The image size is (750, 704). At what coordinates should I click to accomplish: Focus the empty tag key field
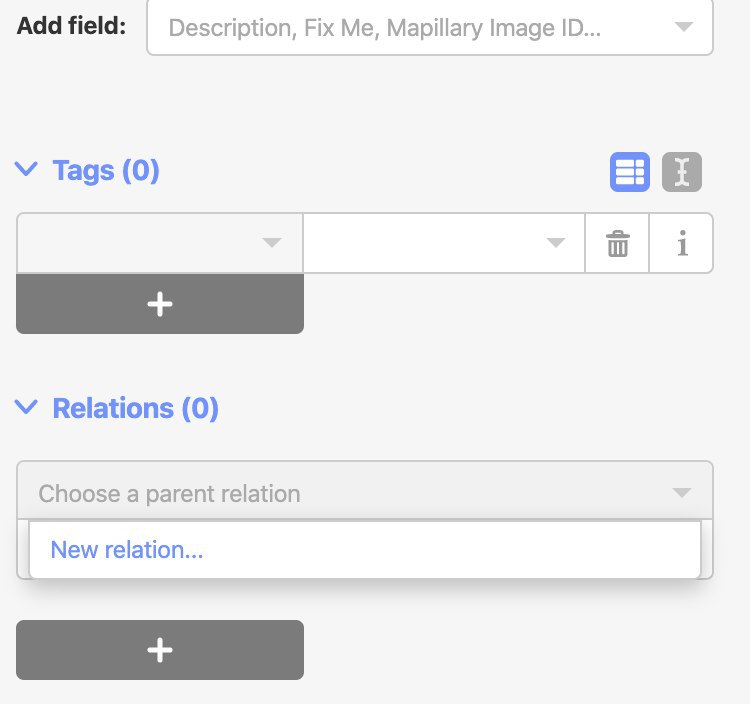pyautogui.click(x=160, y=243)
